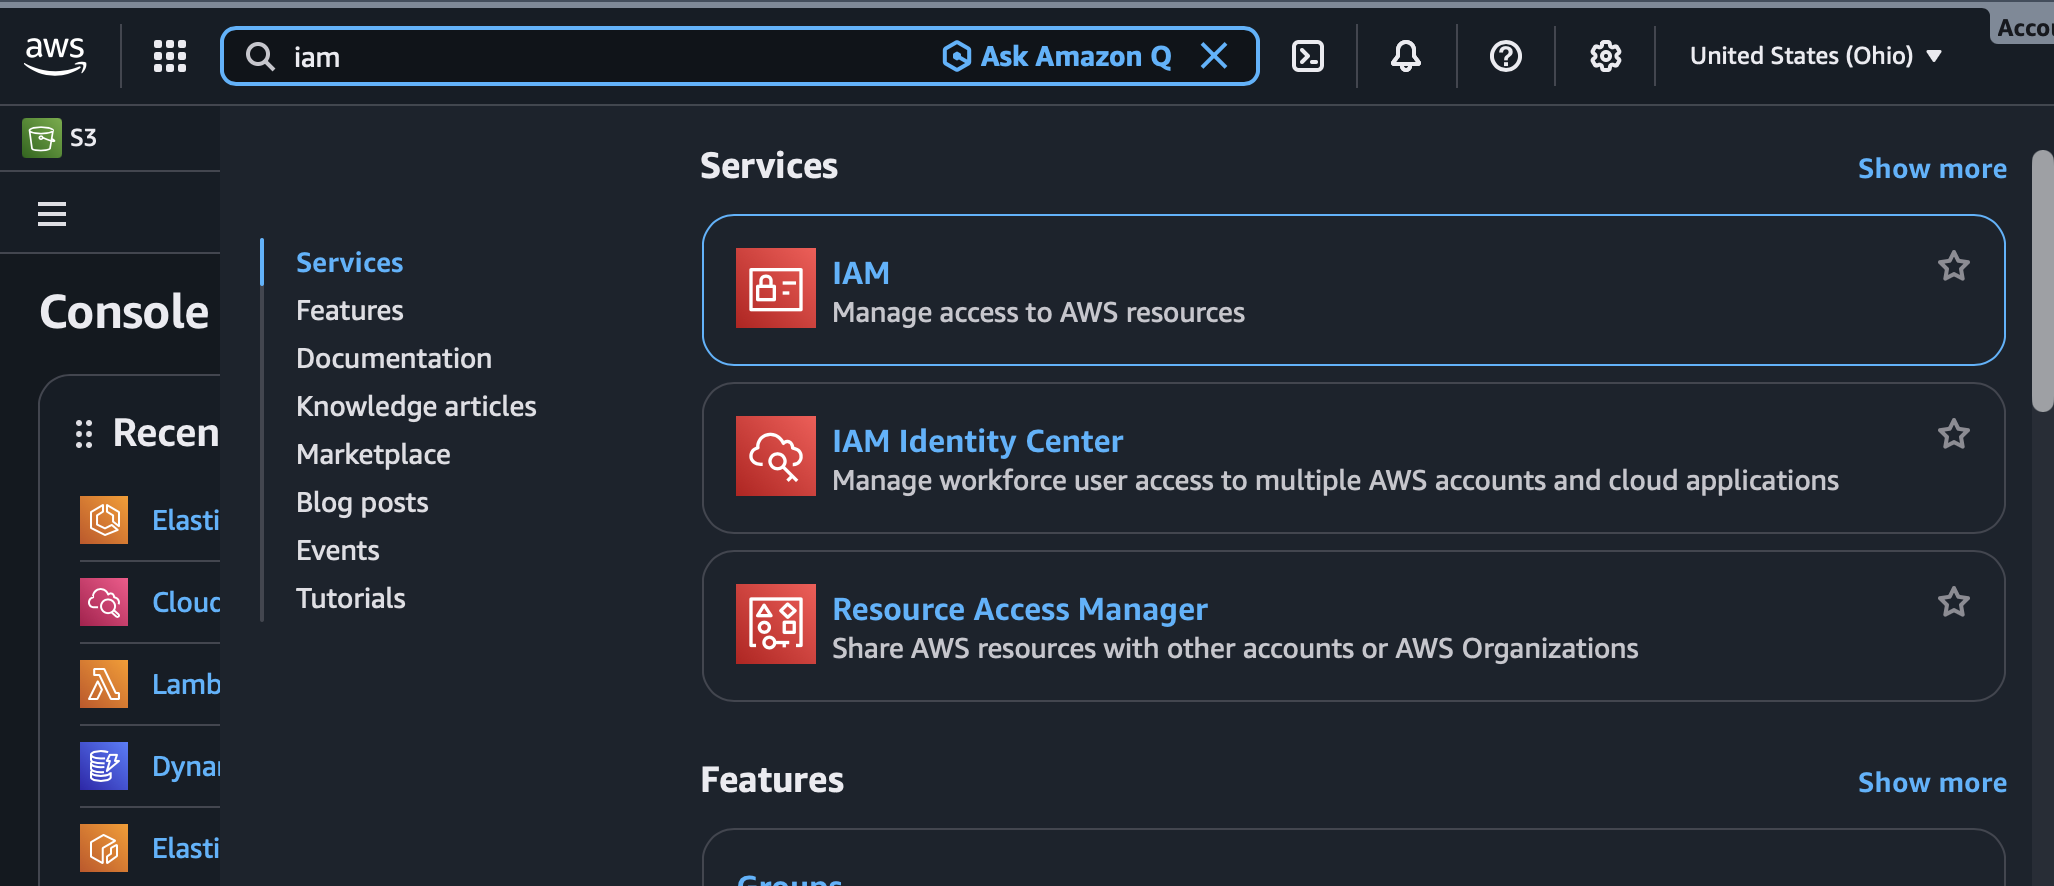
Task: Toggle the hamburger navigation menu
Action: click(52, 214)
